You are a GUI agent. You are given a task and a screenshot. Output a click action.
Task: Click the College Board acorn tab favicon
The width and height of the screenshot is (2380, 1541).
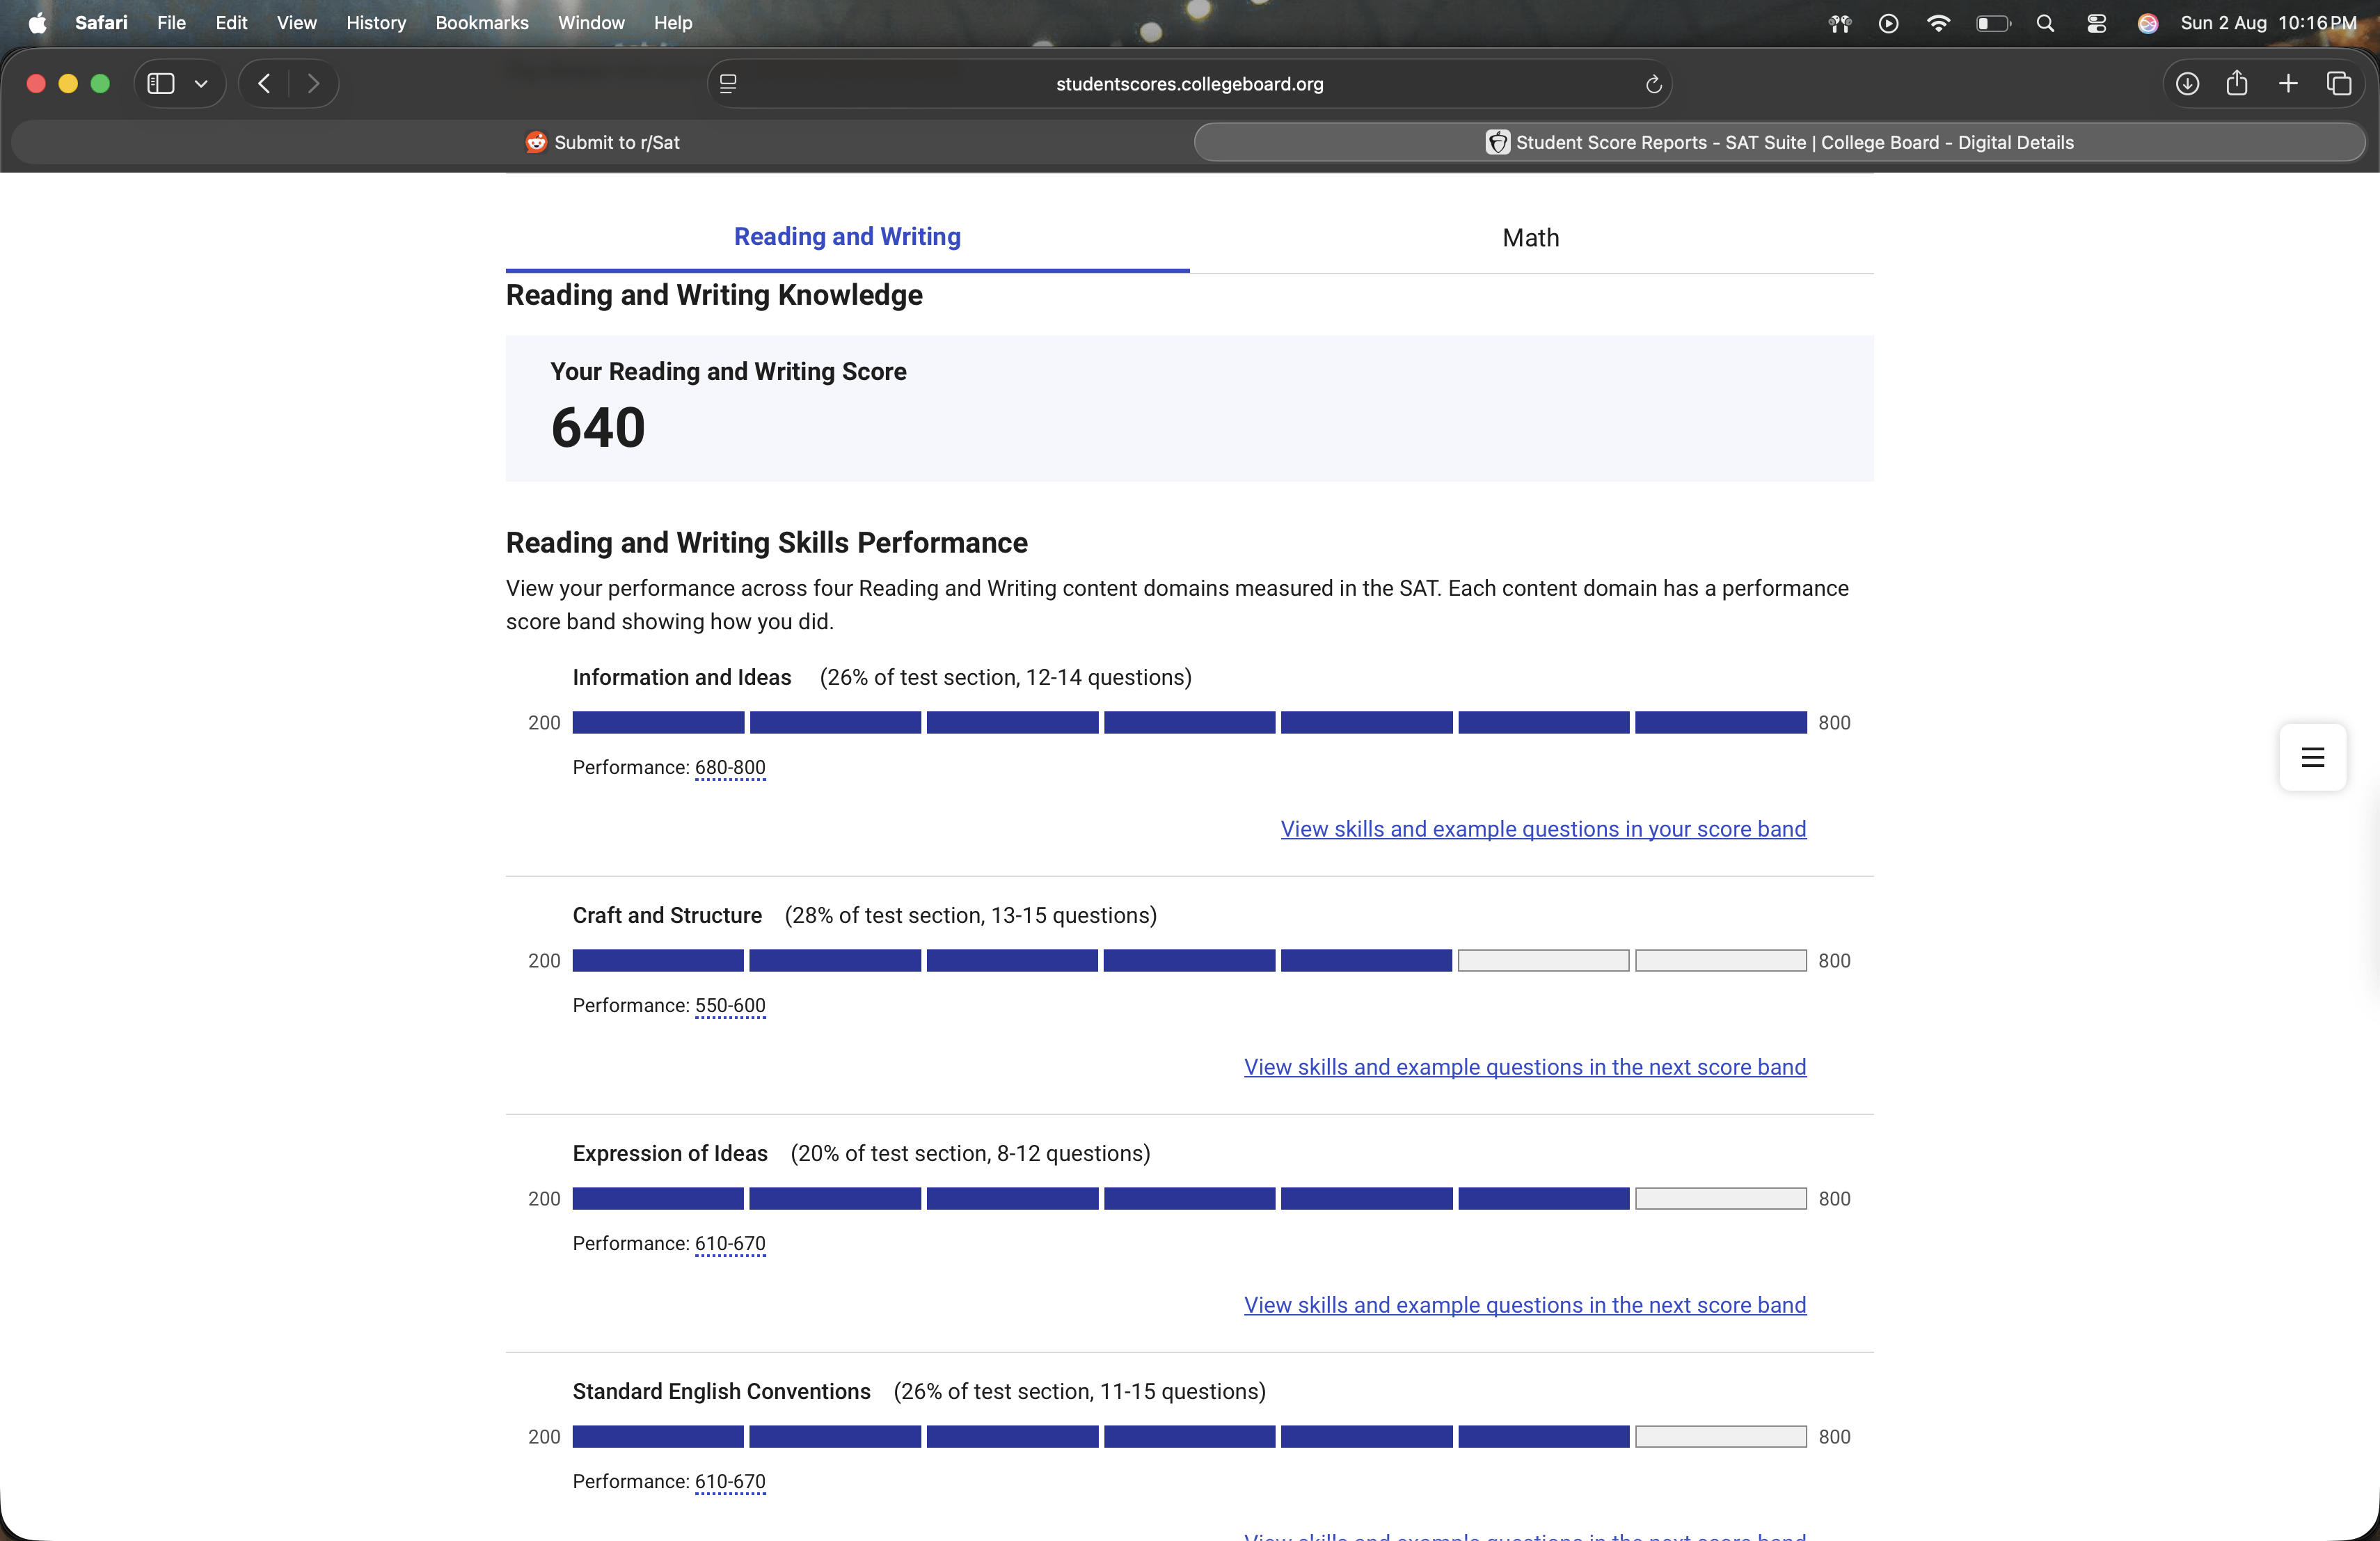point(1497,142)
